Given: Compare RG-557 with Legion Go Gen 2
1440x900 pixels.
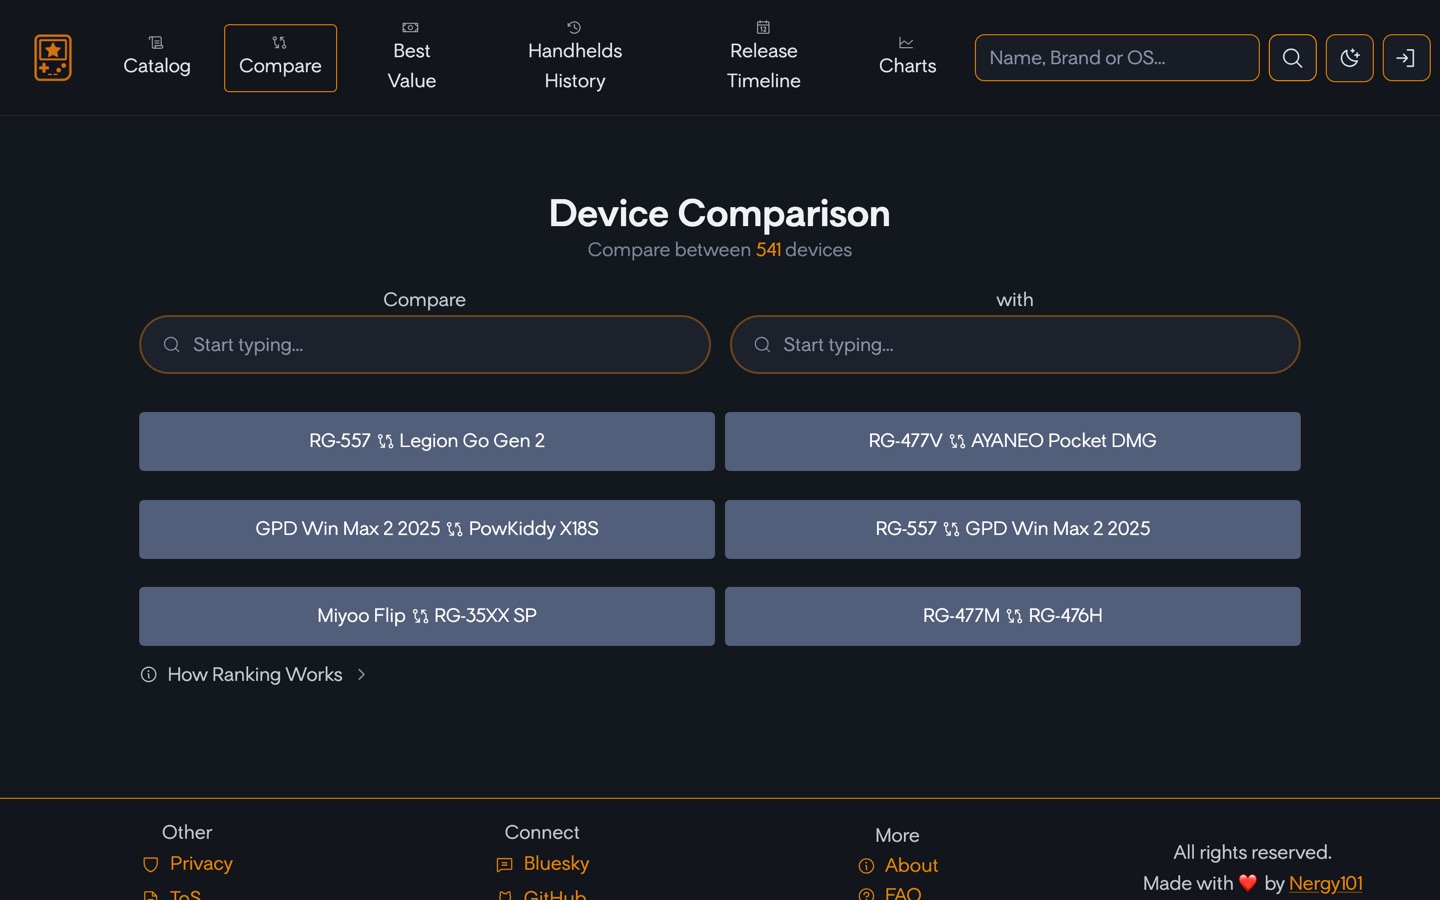Looking at the screenshot, I should pyautogui.click(x=427, y=441).
